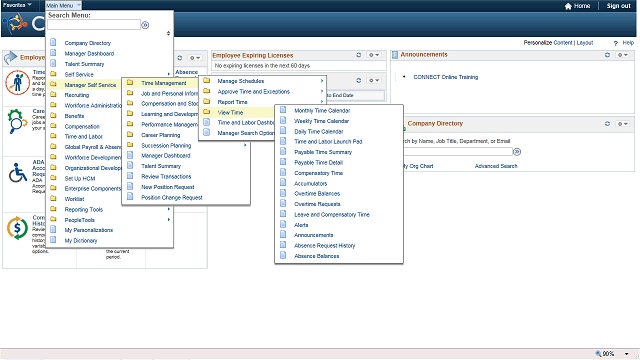640x360 pixels.
Task: Click the Company Directory search go icon
Action: pos(517,152)
